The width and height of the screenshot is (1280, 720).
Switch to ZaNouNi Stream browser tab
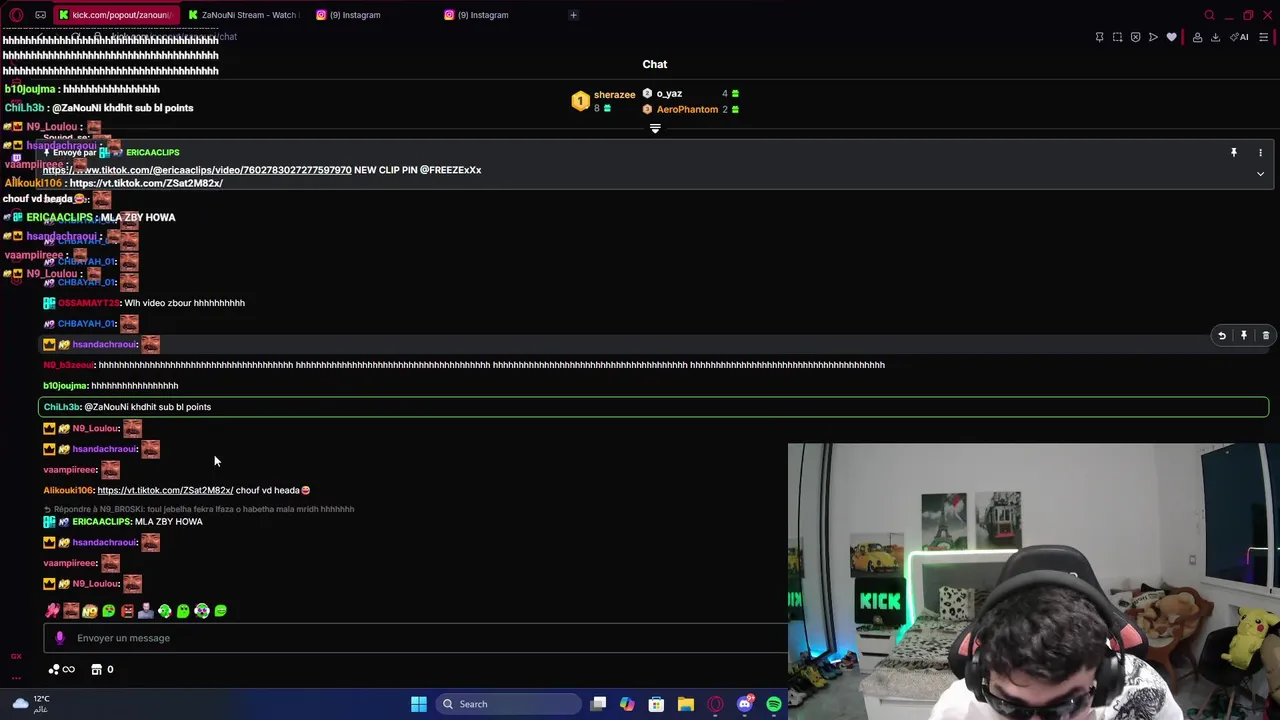tap(243, 15)
